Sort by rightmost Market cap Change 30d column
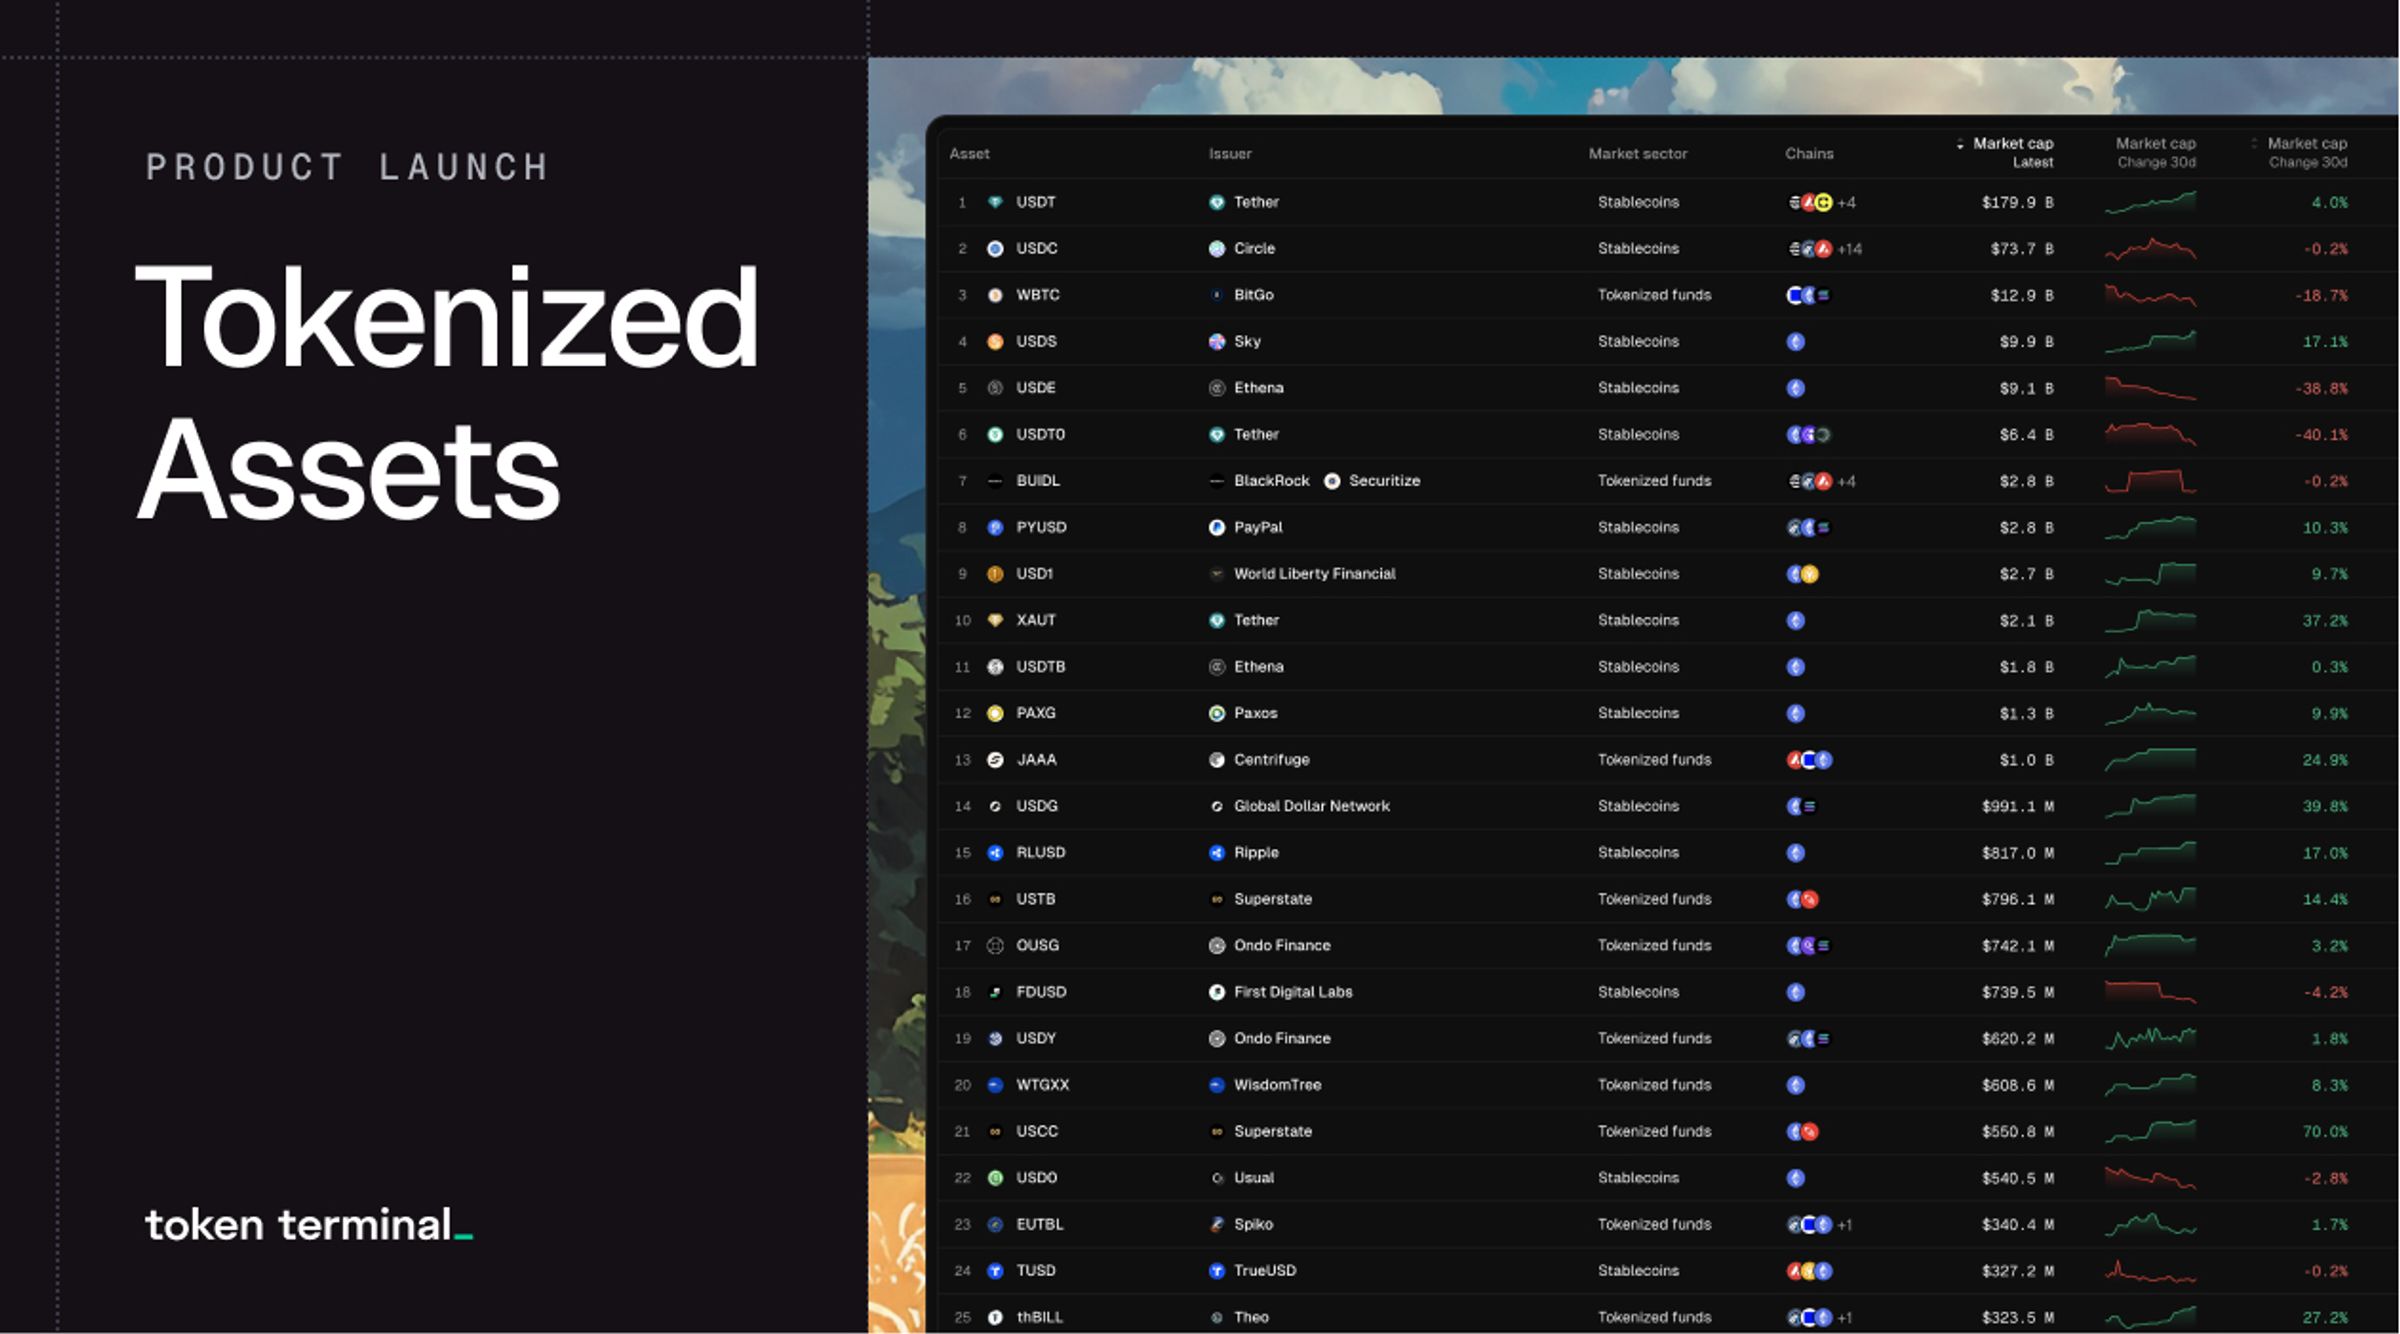This screenshot has width=2400, height=1334. click(2300, 153)
